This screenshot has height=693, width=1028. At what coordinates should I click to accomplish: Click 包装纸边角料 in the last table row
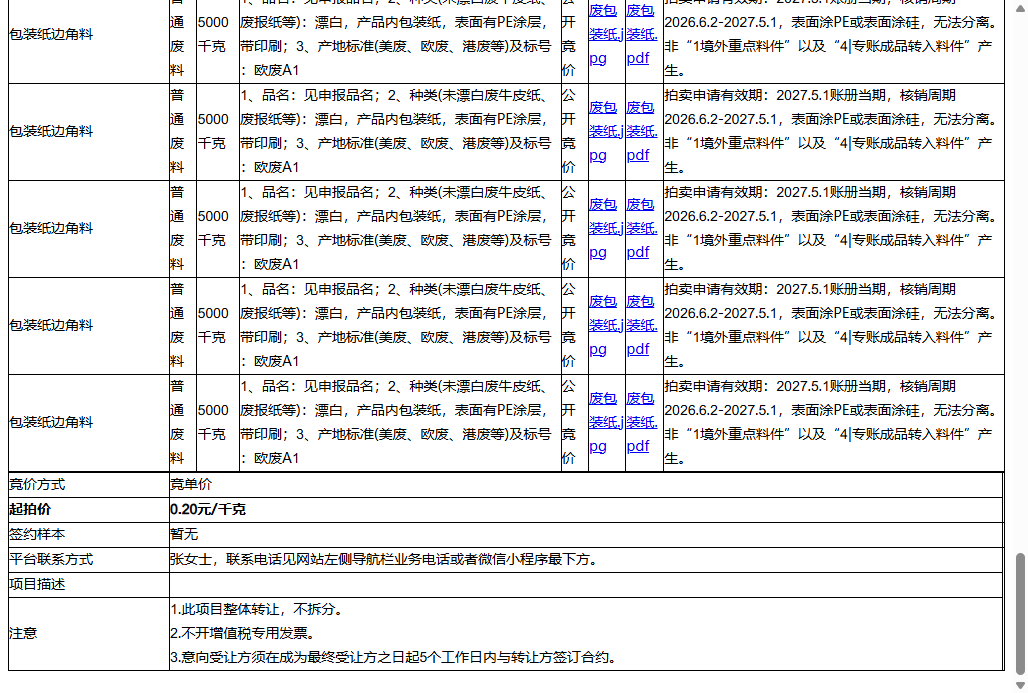point(51,422)
